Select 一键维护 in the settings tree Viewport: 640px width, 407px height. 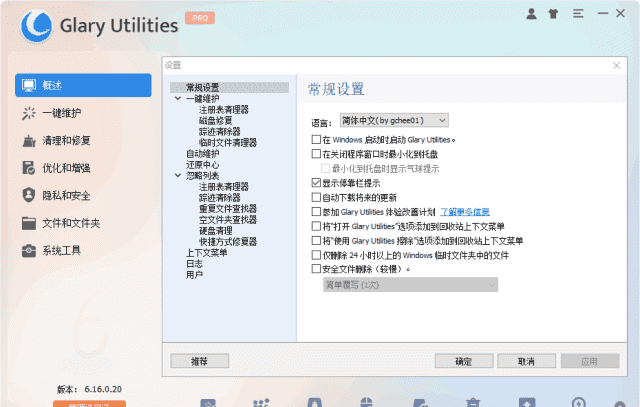(x=202, y=98)
